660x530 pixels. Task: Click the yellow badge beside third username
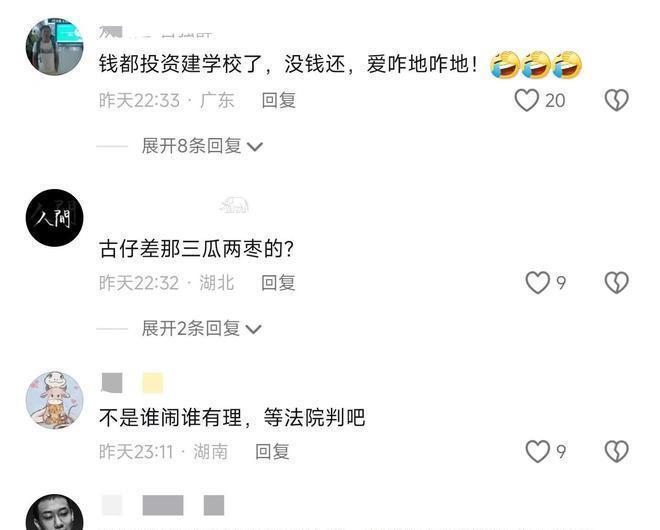point(153,383)
